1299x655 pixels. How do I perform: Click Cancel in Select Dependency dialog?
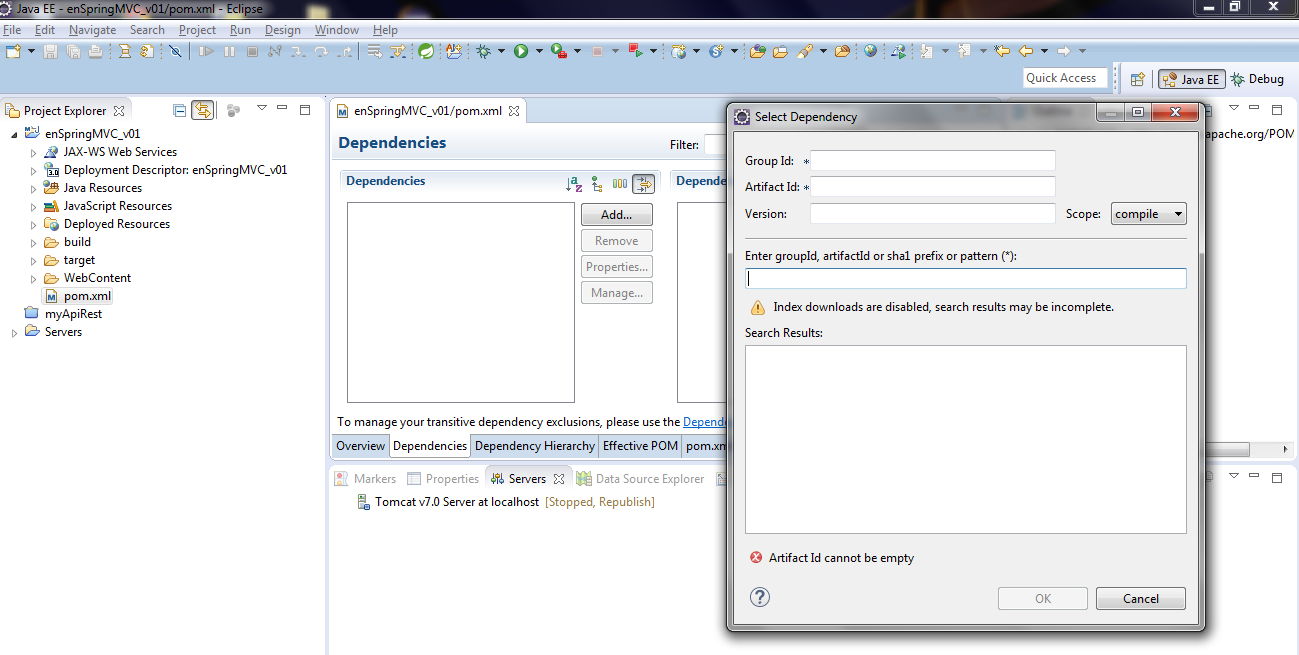[x=1141, y=599]
